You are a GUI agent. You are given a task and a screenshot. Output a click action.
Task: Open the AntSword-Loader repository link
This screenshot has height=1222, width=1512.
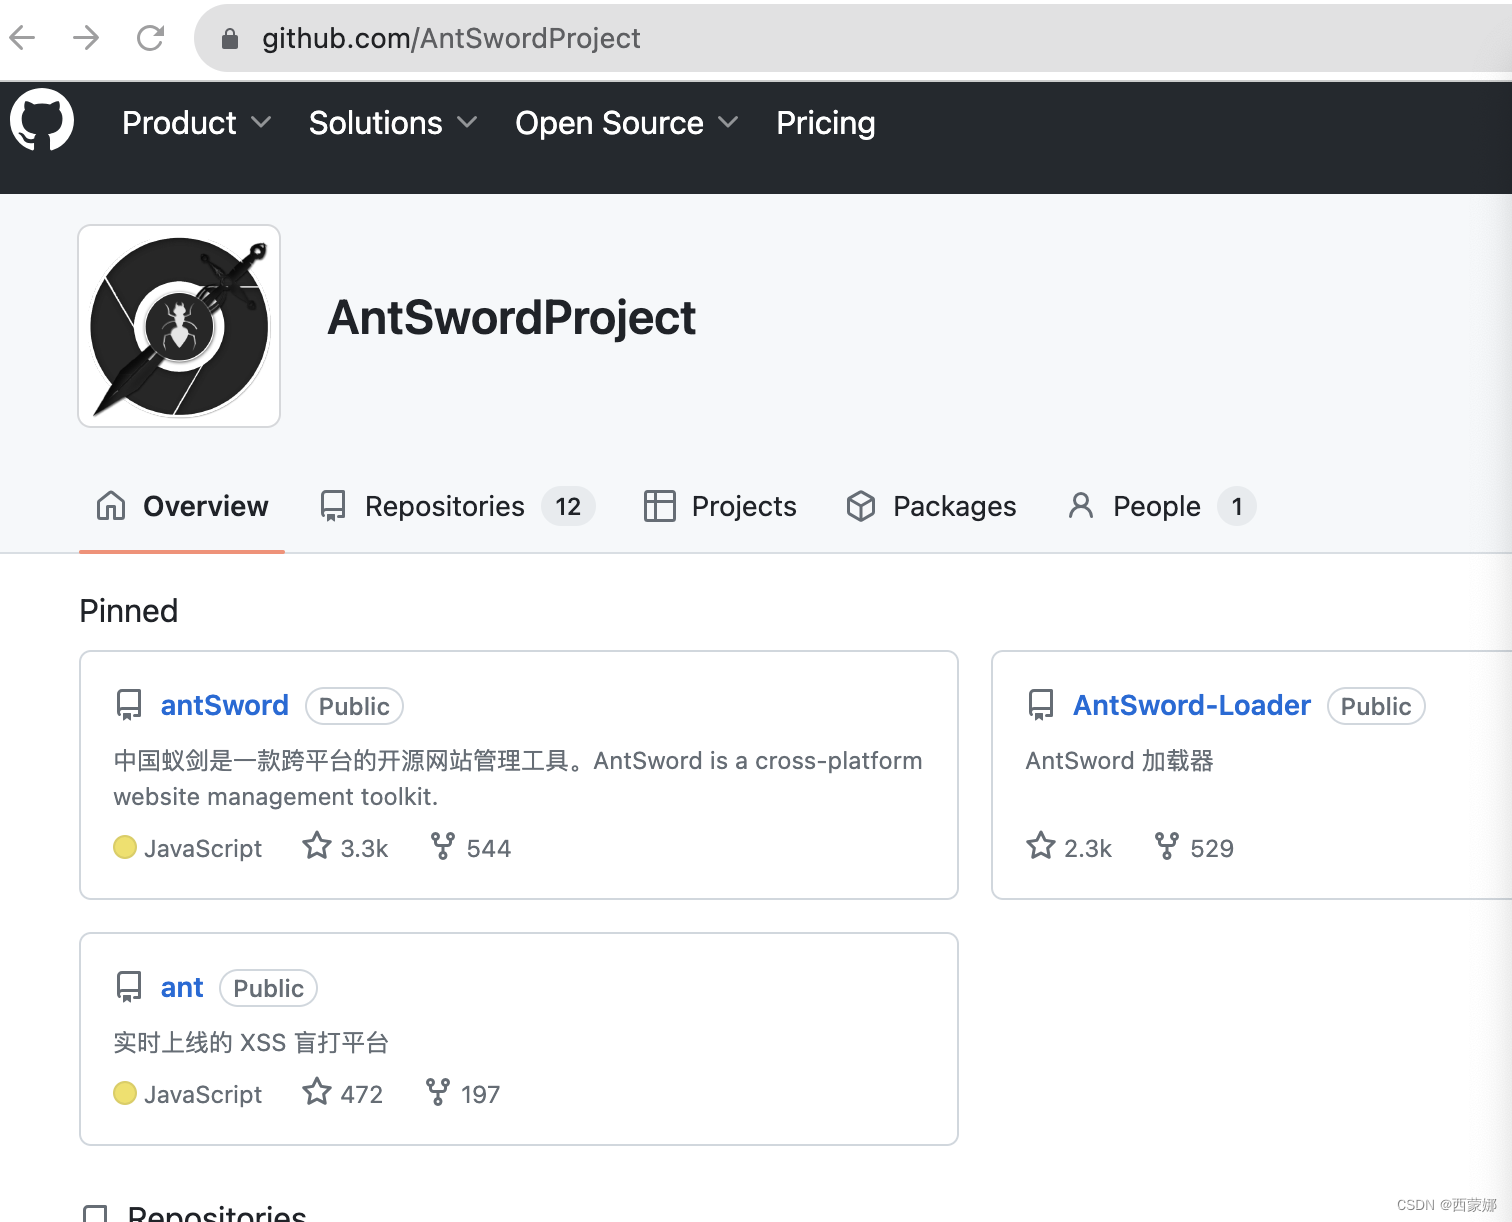pyautogui.click(x=1192, y=705)
